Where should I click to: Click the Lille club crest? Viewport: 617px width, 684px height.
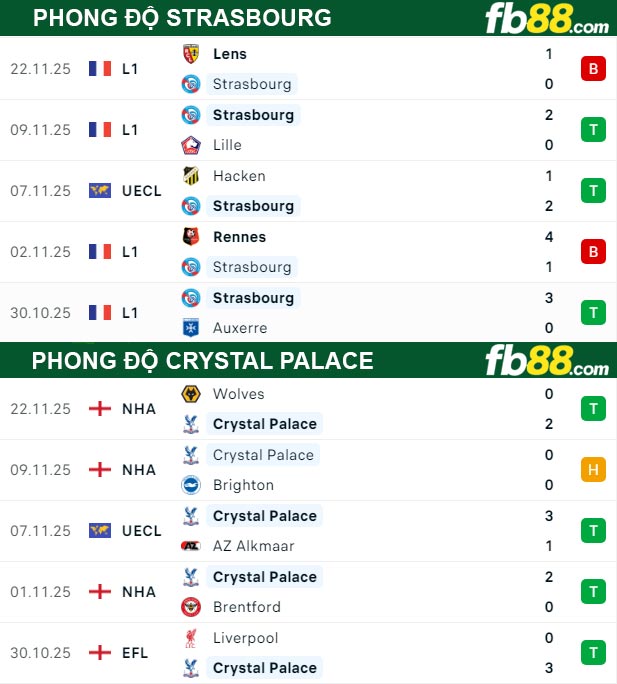(191, 145)
